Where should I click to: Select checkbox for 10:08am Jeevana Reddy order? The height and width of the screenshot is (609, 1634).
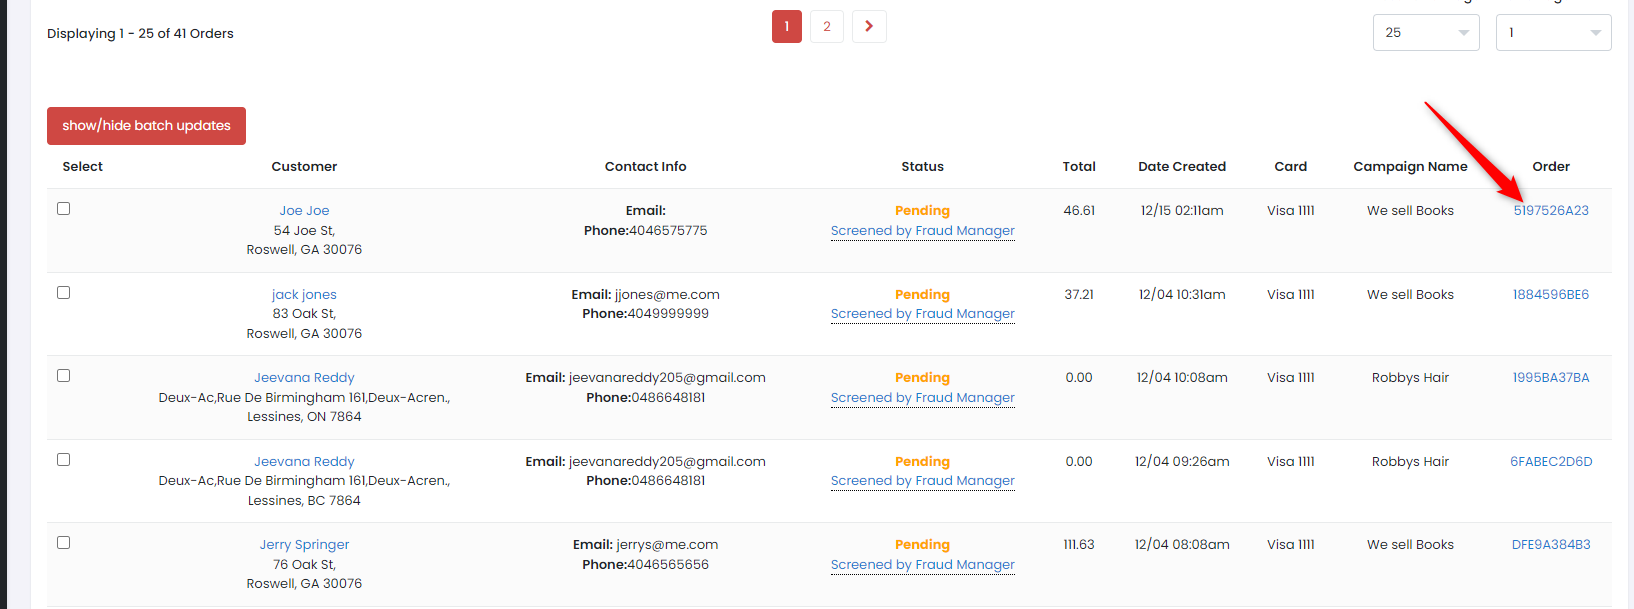point(64,376)
